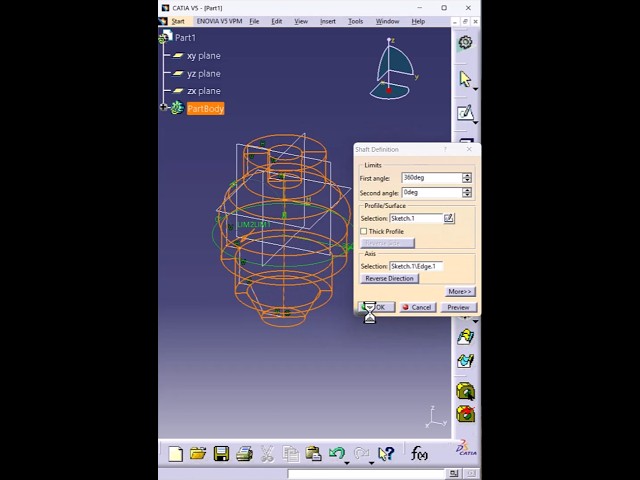Open the View menu
The height and width of the screenshot is (480, 640).
tap(301, 21)
